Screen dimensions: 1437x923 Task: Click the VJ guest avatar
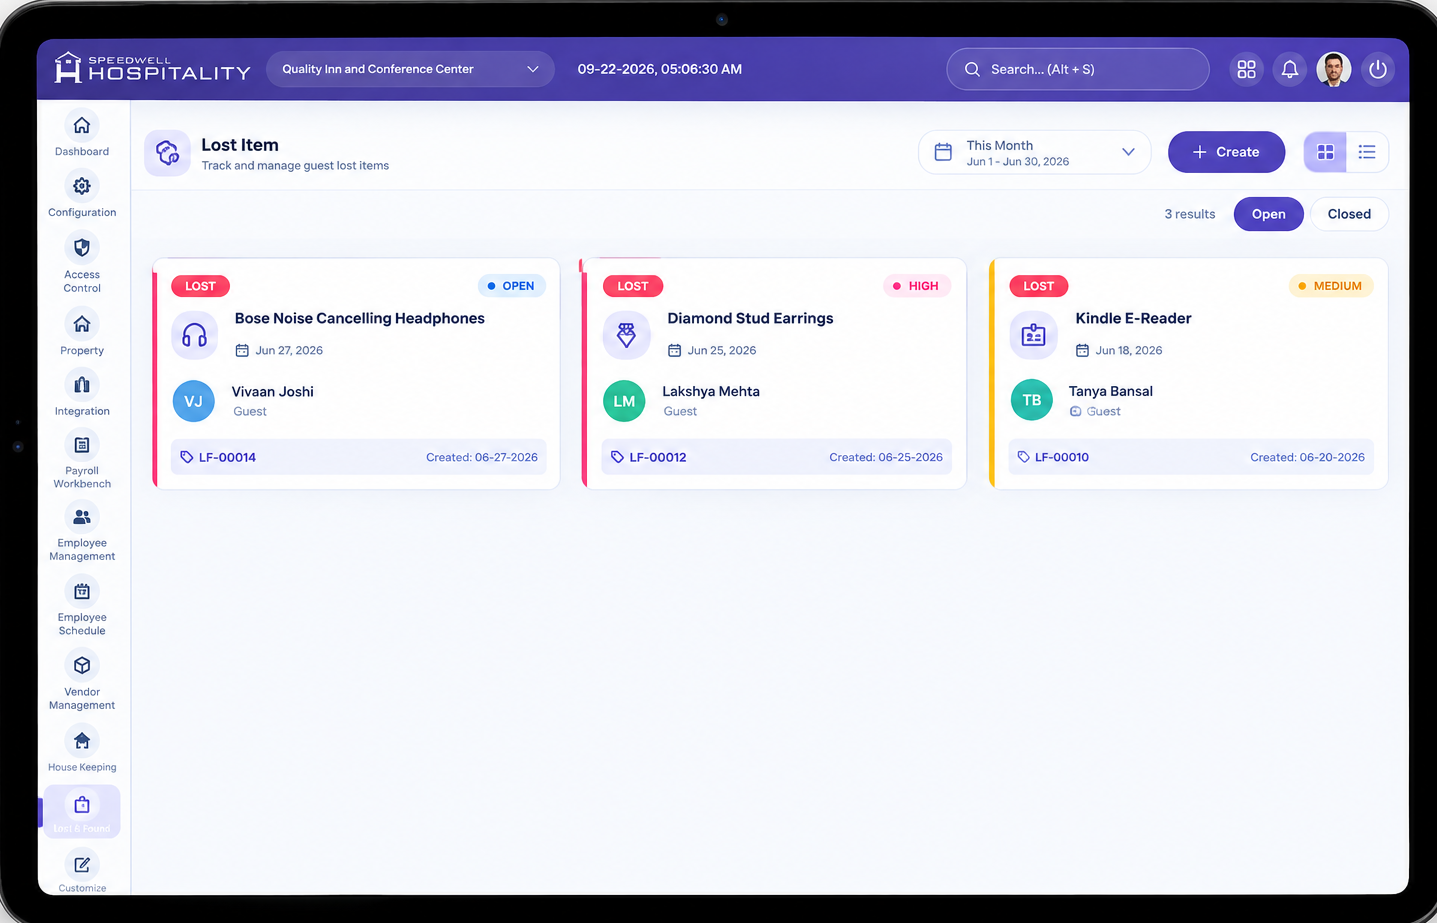click(193, 401)
